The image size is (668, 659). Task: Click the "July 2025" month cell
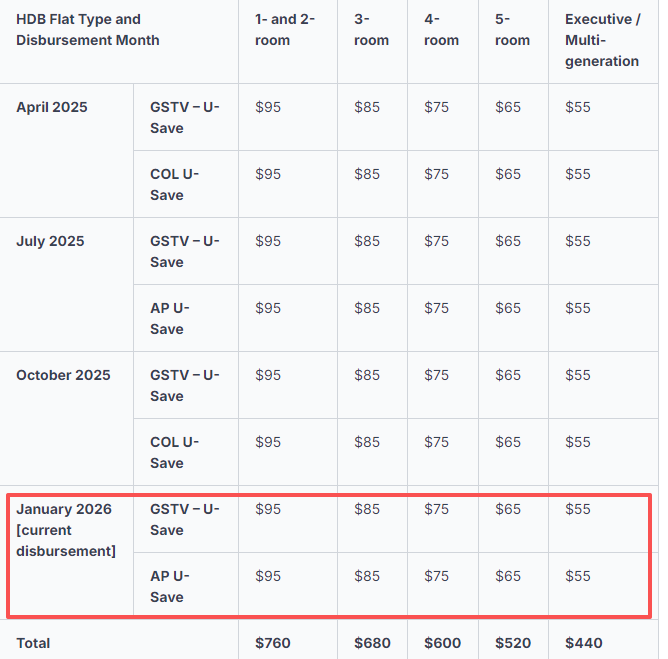(50, 241)
